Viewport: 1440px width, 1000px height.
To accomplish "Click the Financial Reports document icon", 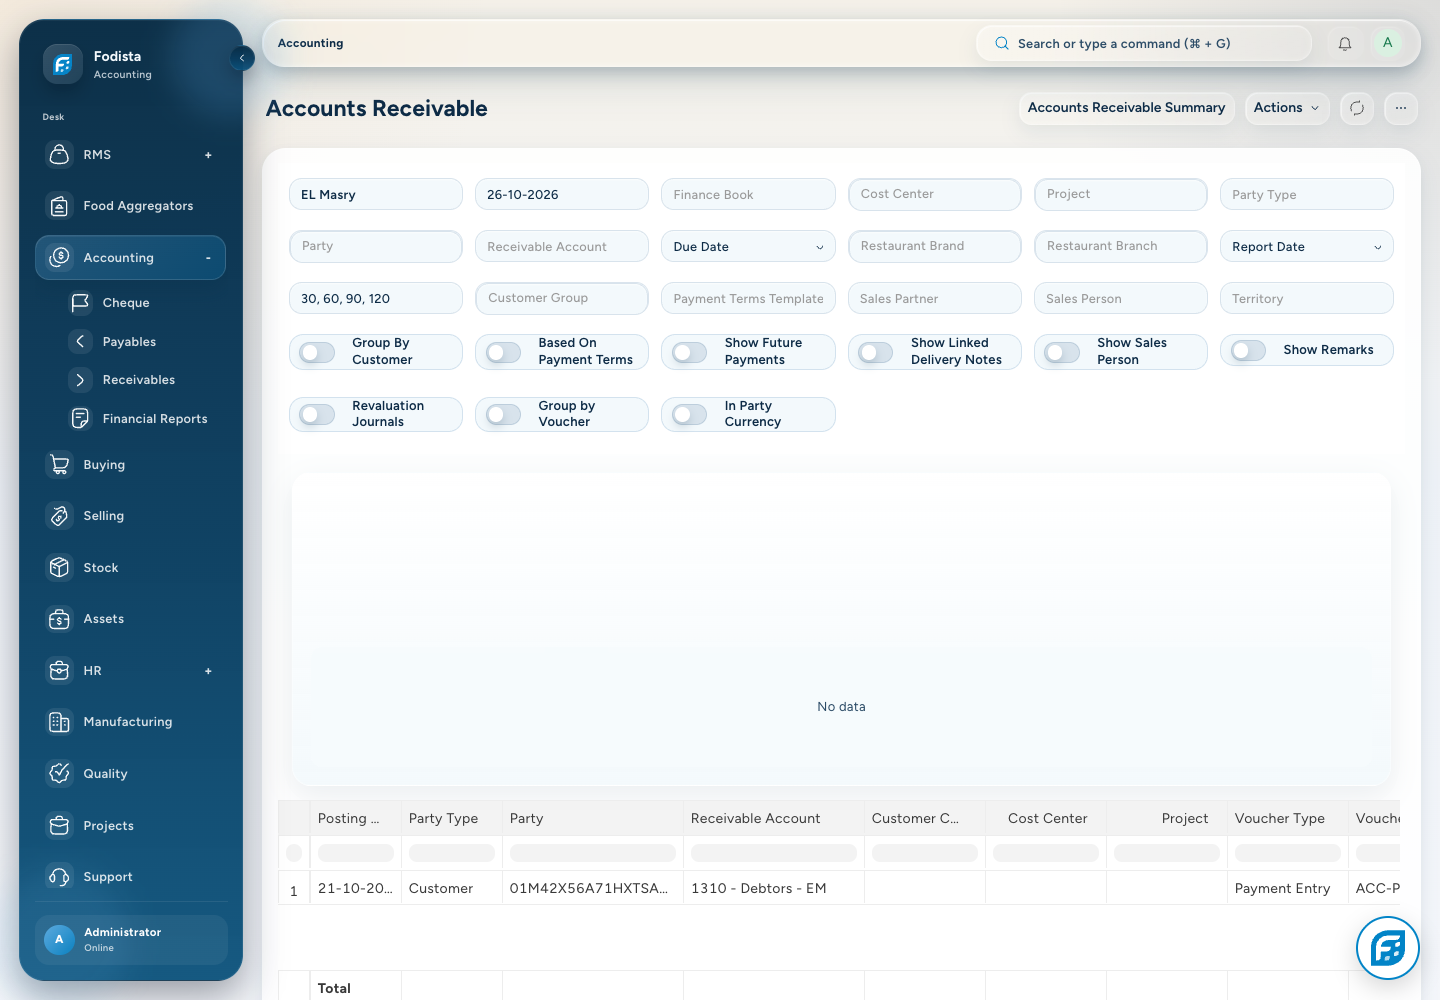I will [x=80, y=418].
